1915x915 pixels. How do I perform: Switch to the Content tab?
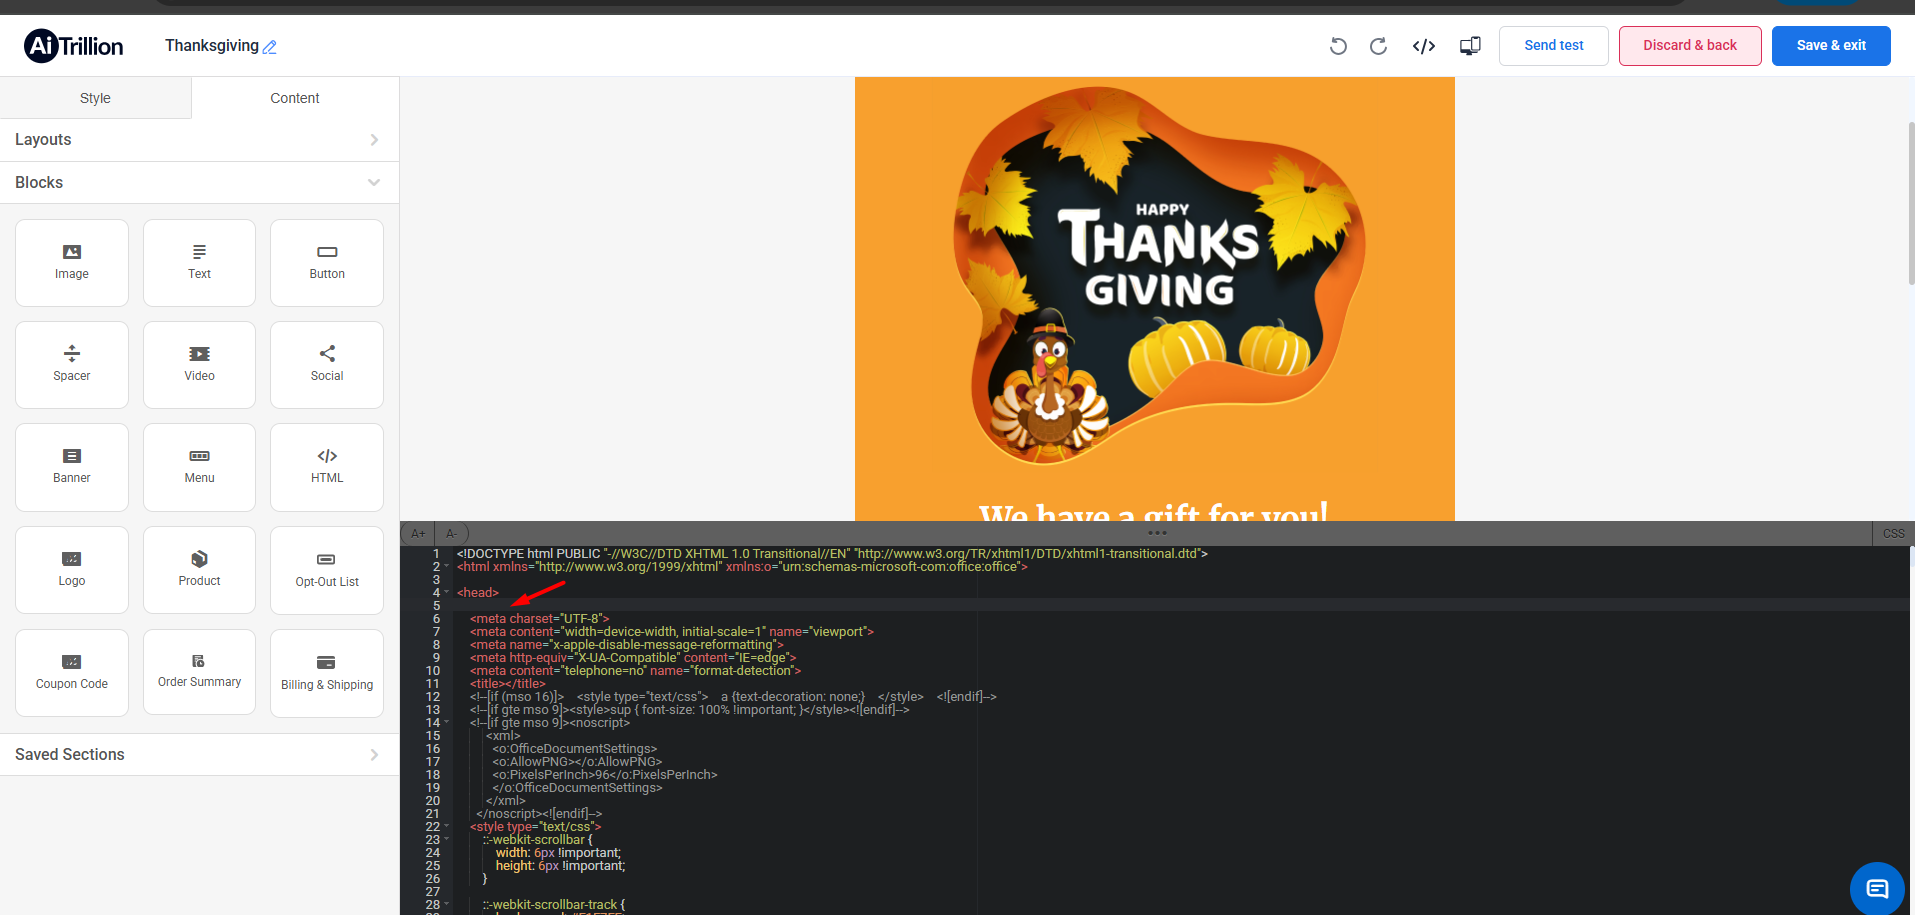[x=295, y=98]
